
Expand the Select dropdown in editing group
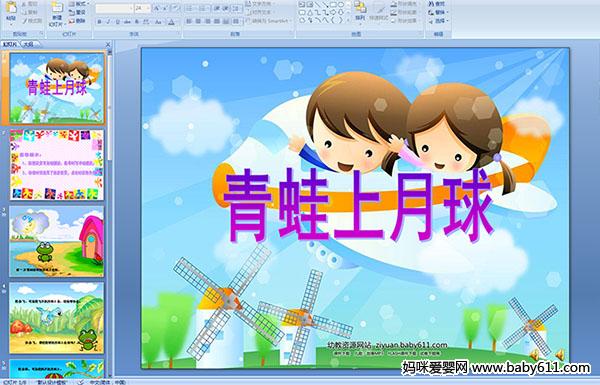point(438,21)
